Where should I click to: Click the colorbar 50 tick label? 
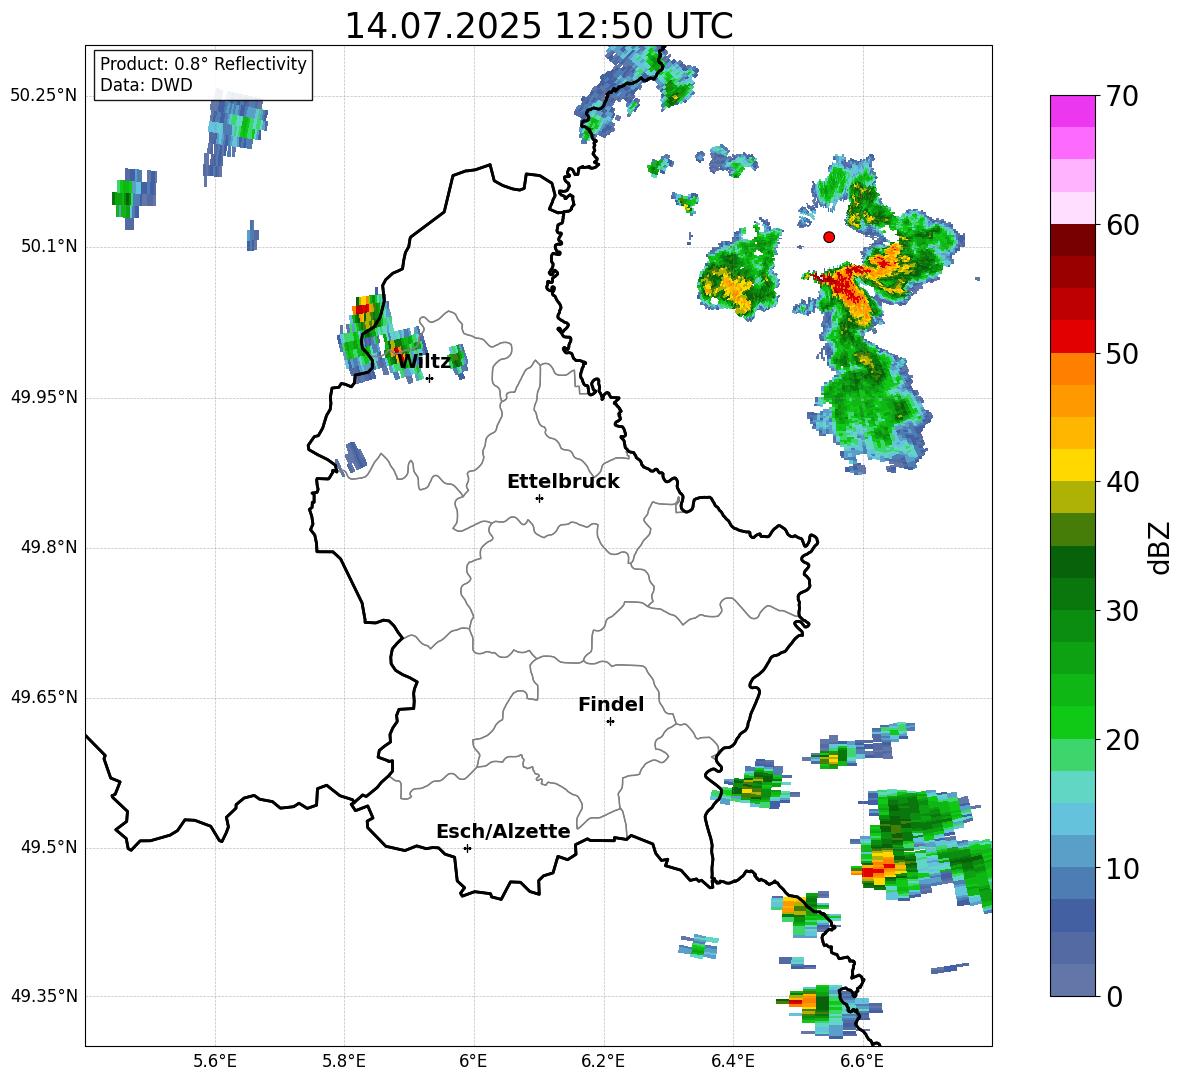click(1122, 353)
